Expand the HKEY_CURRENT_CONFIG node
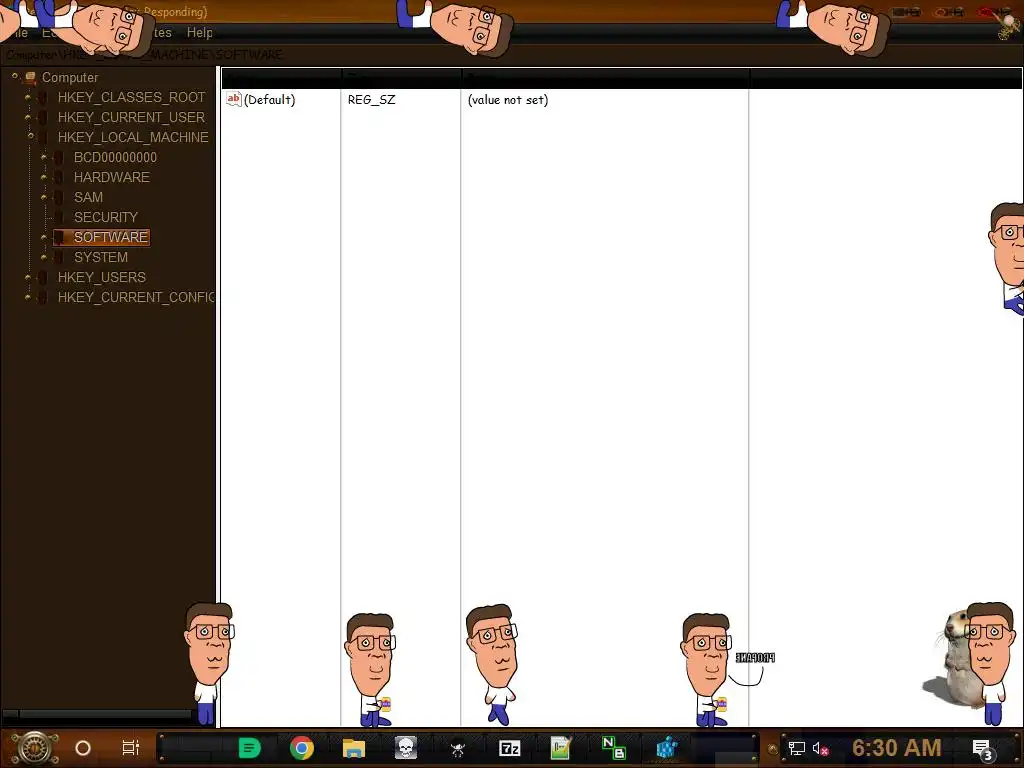The height and width of the screenshot is (768, 1024). coord(27,297)
